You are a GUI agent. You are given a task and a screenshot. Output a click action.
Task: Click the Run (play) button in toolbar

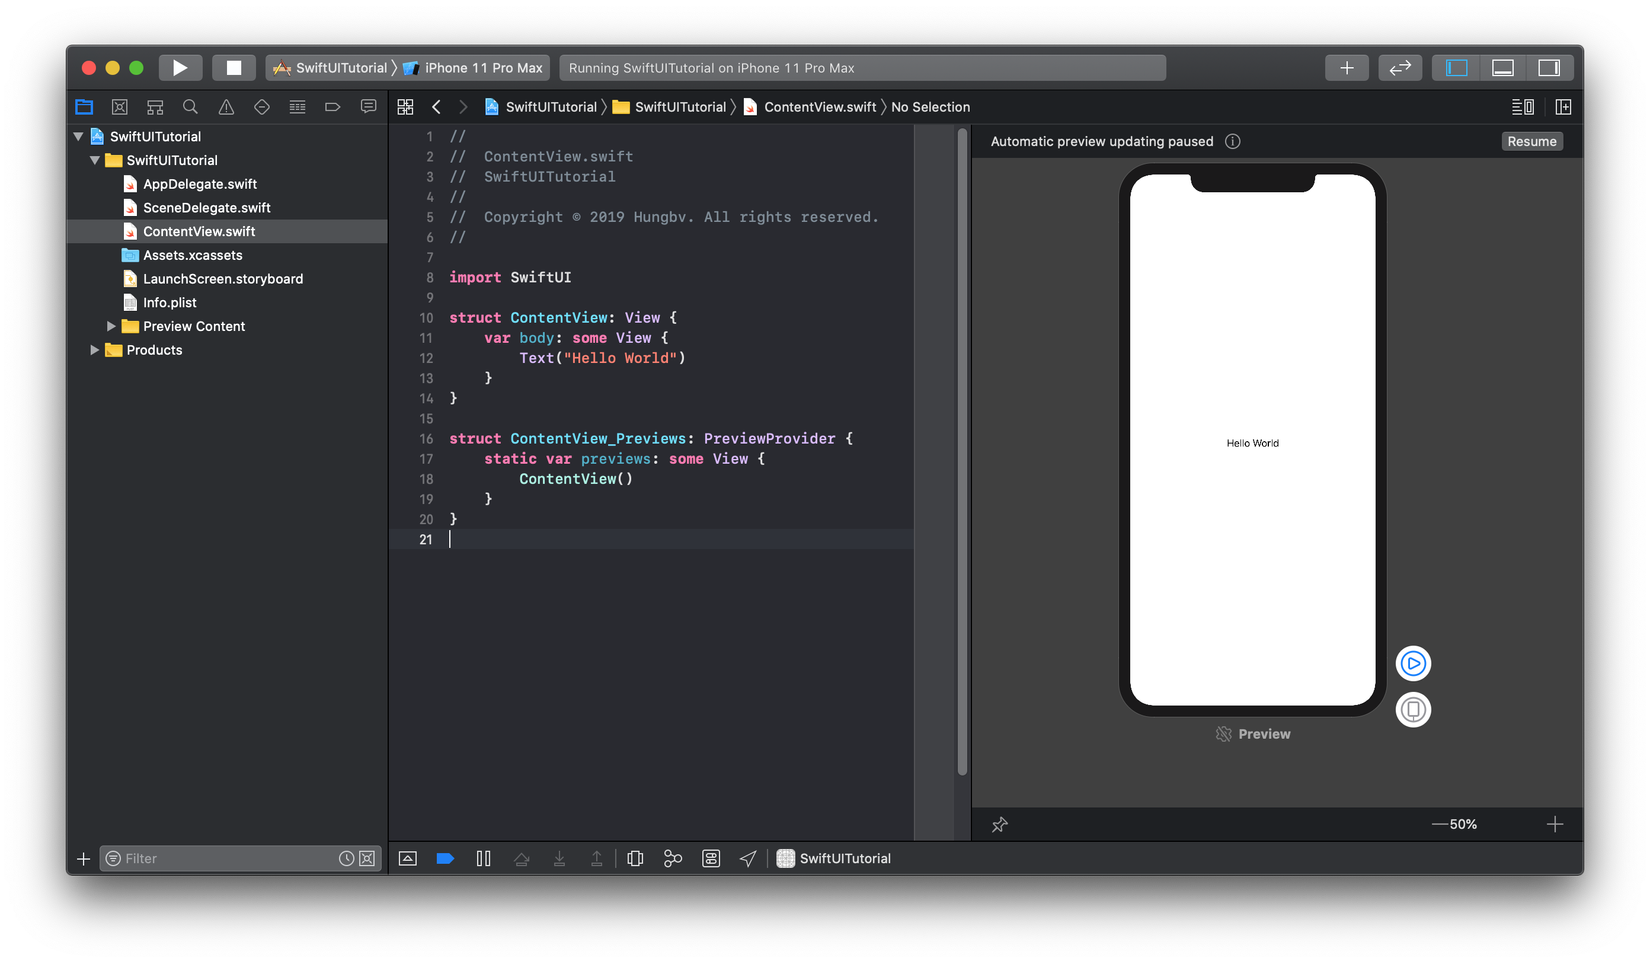[180, 68]
